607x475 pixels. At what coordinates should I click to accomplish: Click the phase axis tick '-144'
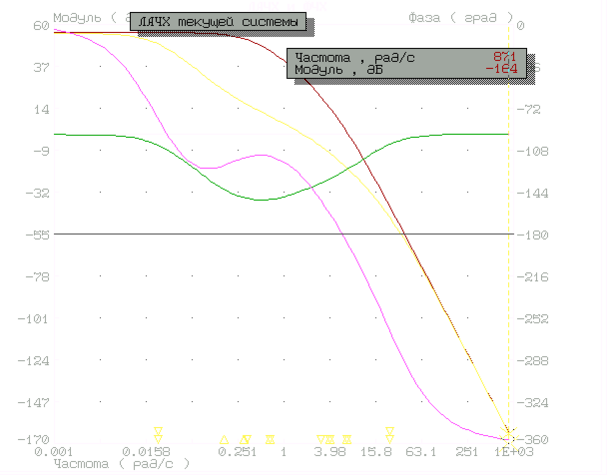pyautogui.click(x=533, y=193)
